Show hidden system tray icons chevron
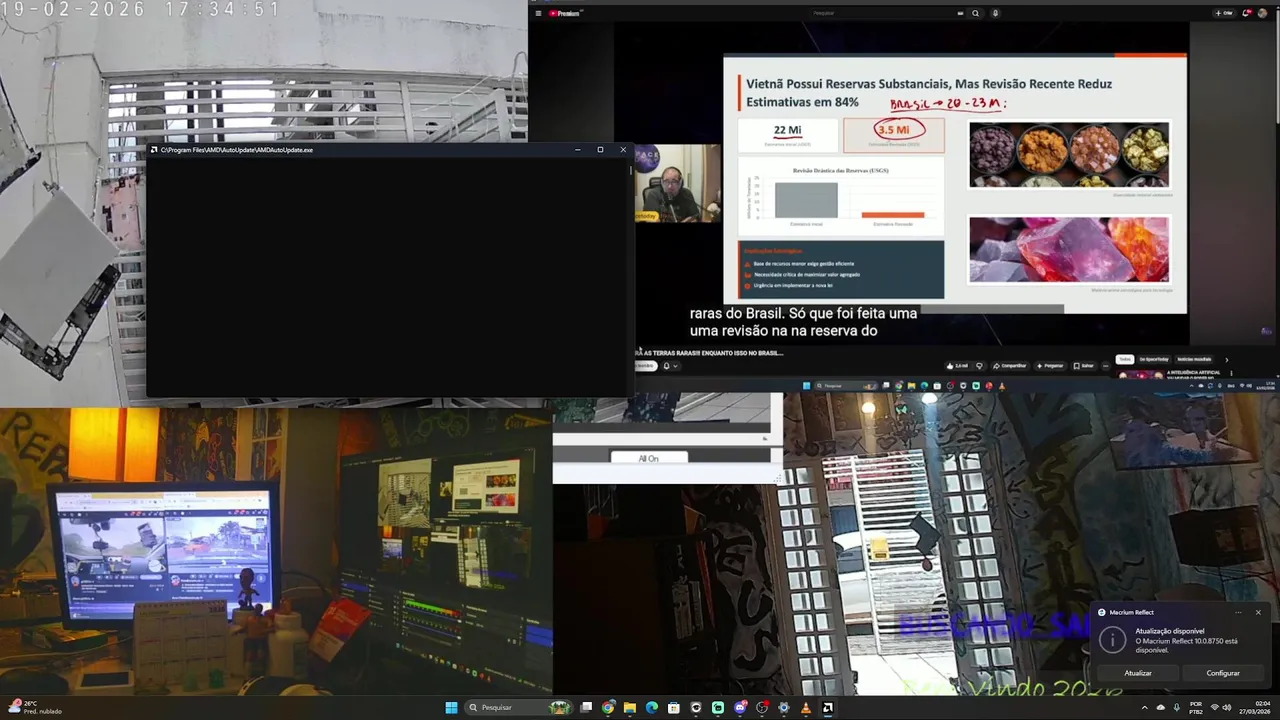The image size is (1280, 720). click(x=1145, y=708)
